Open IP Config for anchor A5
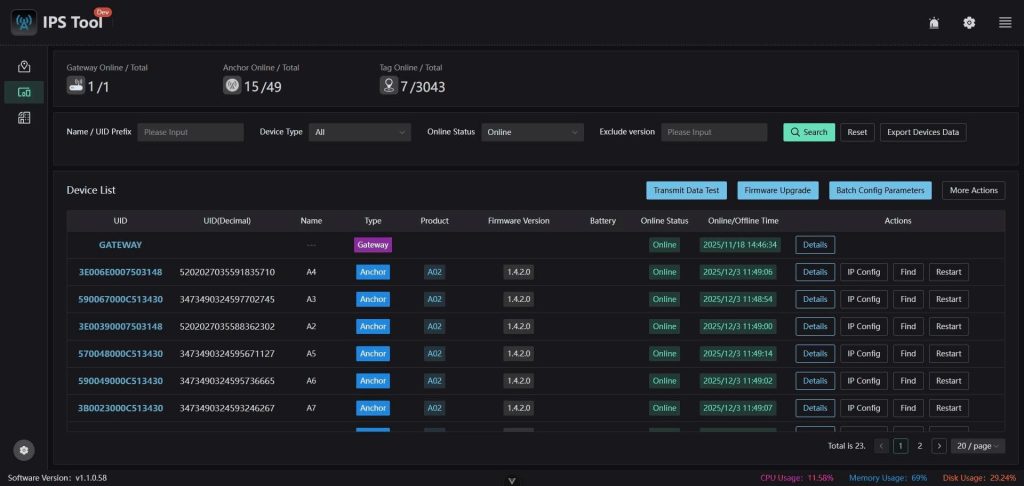The image size is (1024, 486). pos(863,353)
